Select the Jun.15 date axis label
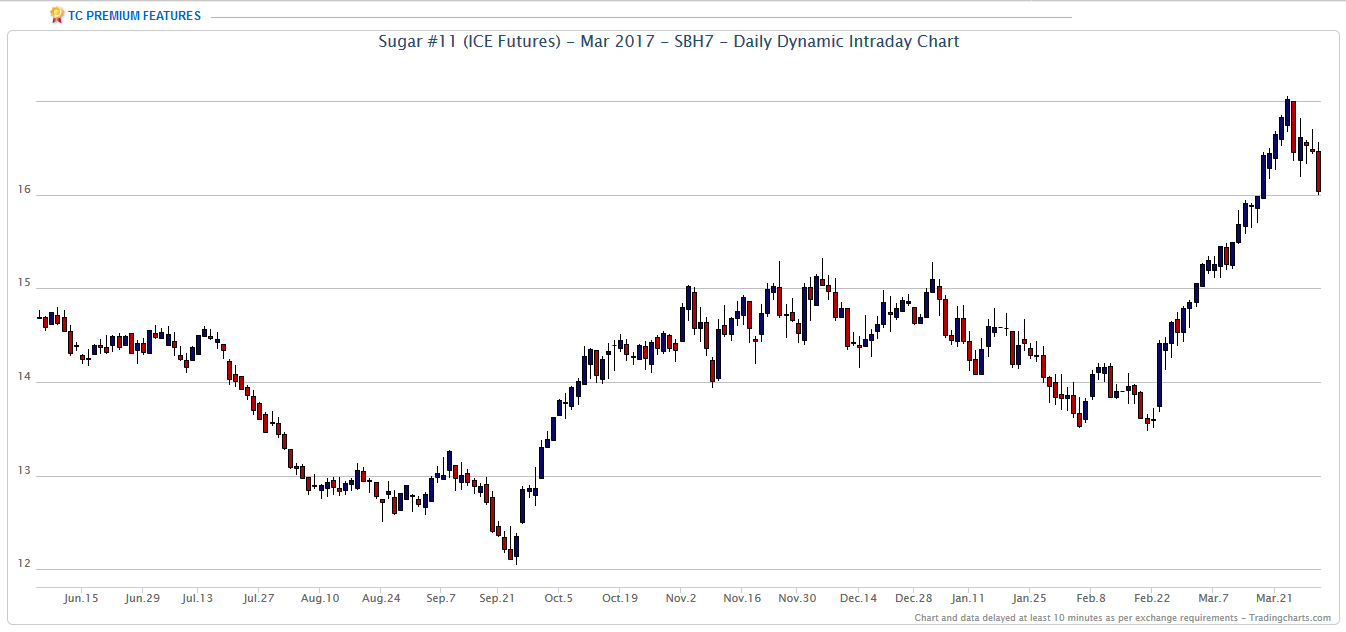The width and height of the screenshot is (1346, 632). [80, 598]
